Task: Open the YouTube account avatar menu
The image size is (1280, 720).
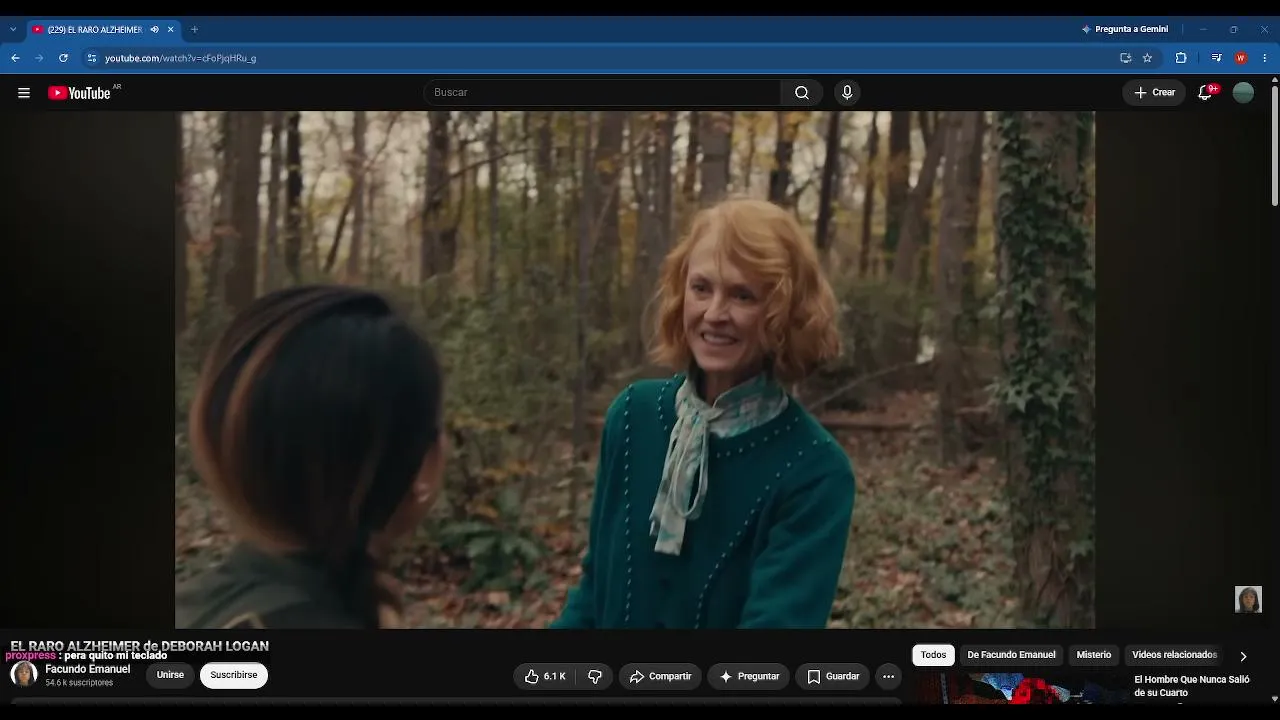Action: 1244,93
